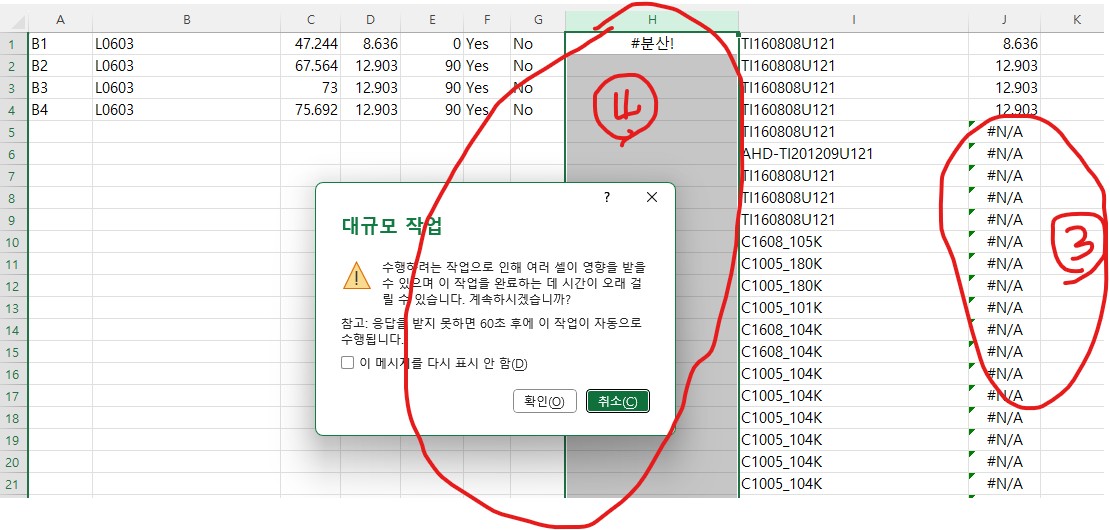Select row 21 header
Viewport: 1110px width, 530px height.
point(13,484)
